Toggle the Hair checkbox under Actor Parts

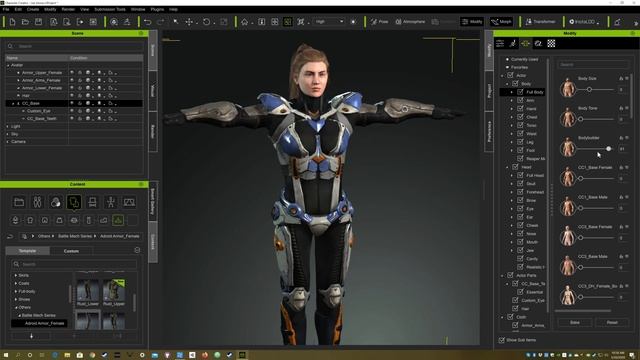pos(516,309)
